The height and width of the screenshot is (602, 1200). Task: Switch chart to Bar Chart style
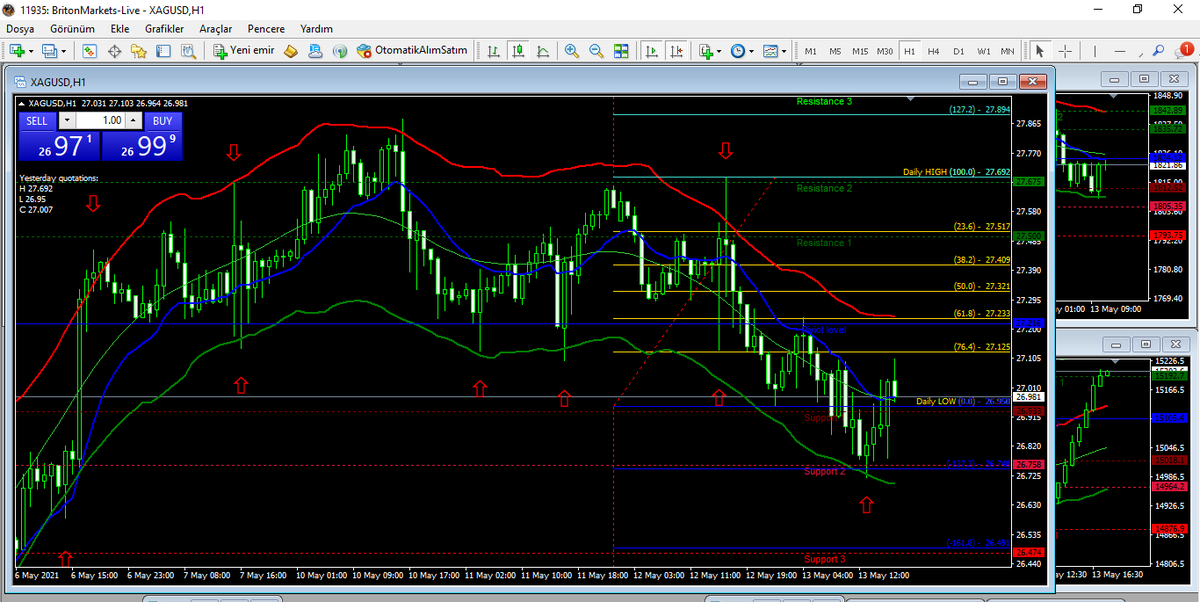(494, 50)
